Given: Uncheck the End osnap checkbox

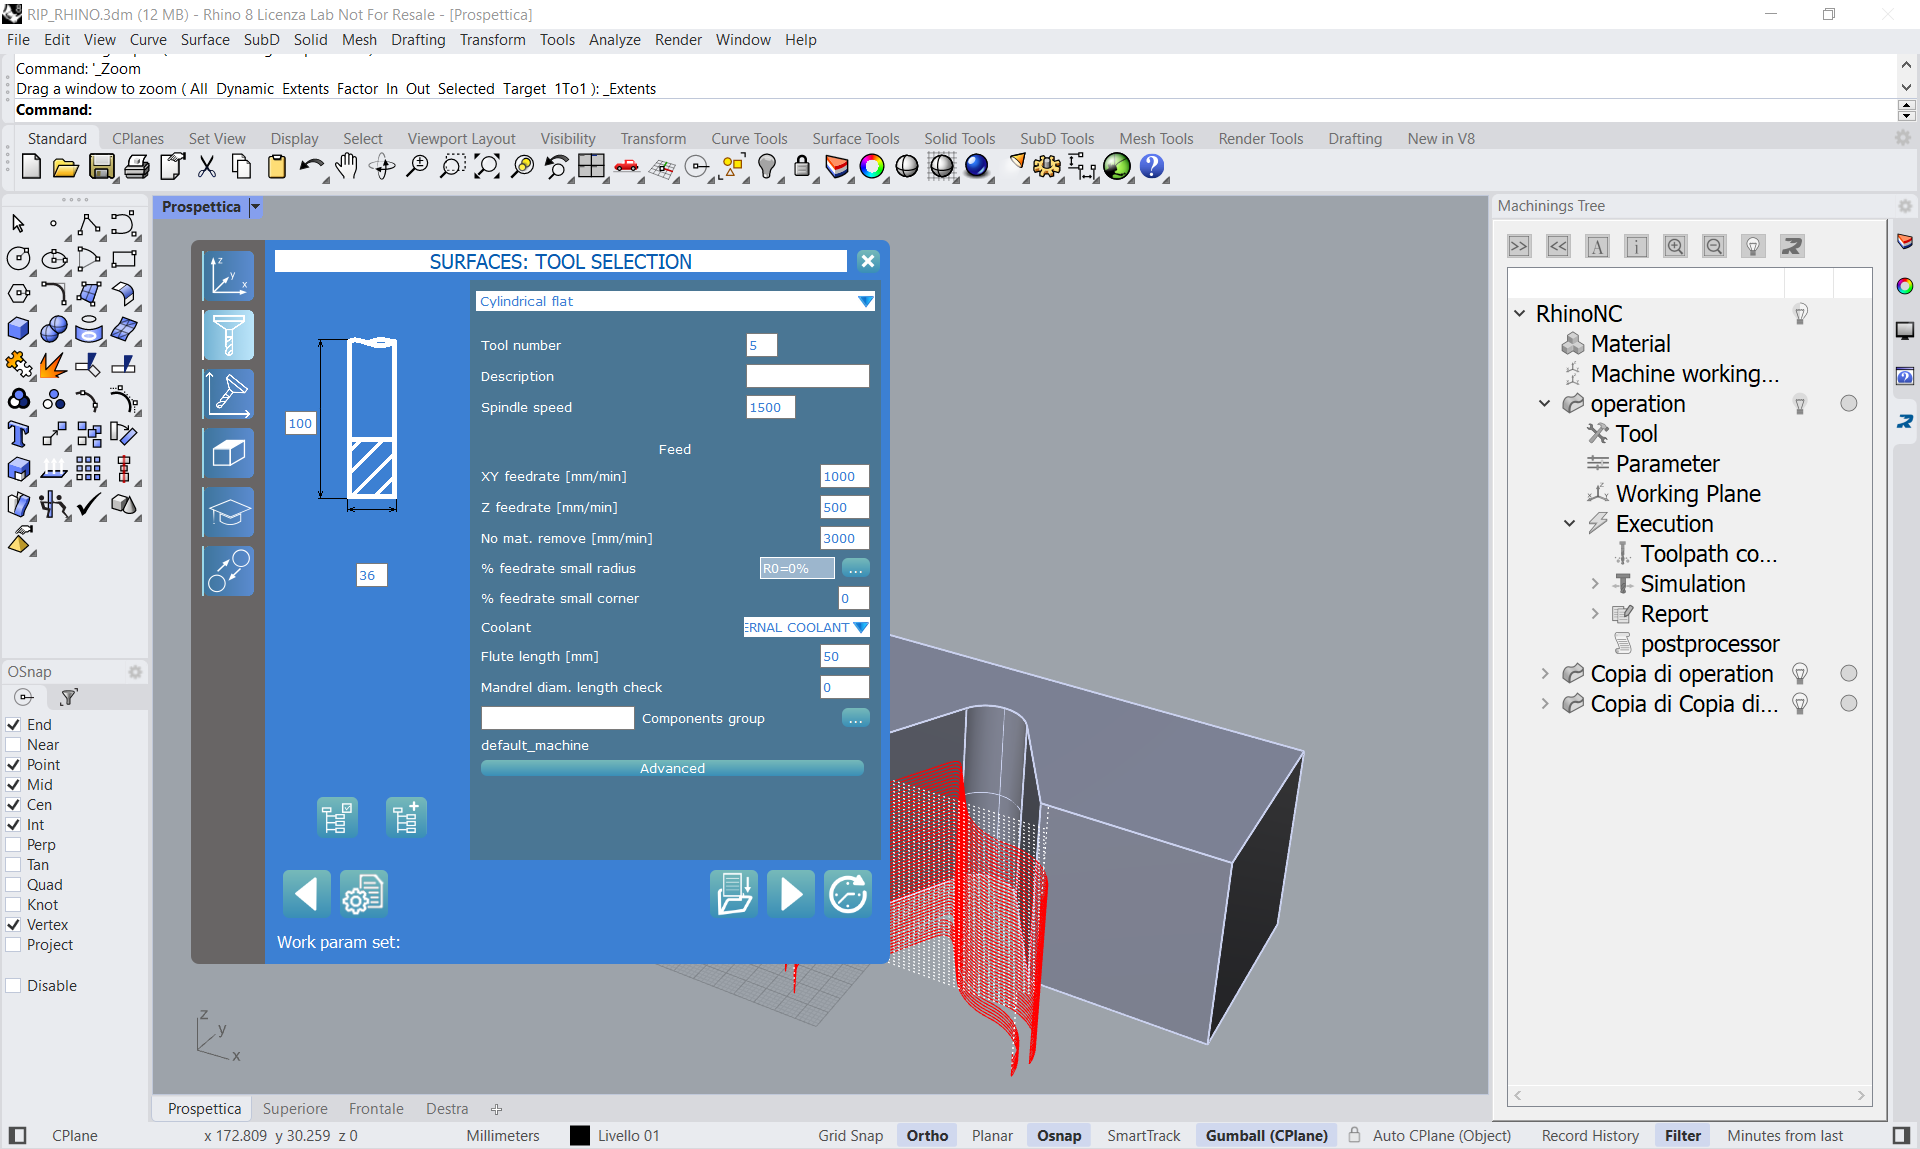Looking at the screenshot, I should 14,724.
